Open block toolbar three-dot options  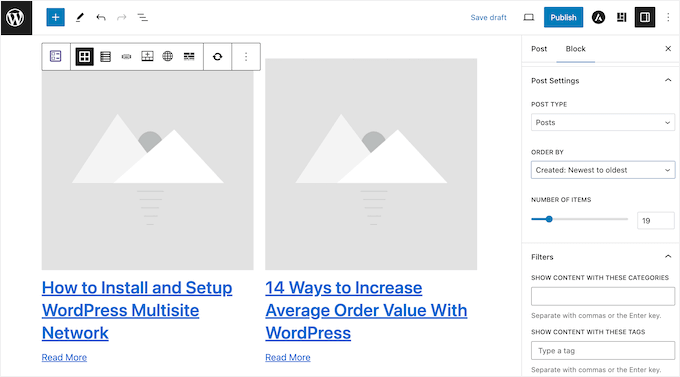tap(246, 56)
